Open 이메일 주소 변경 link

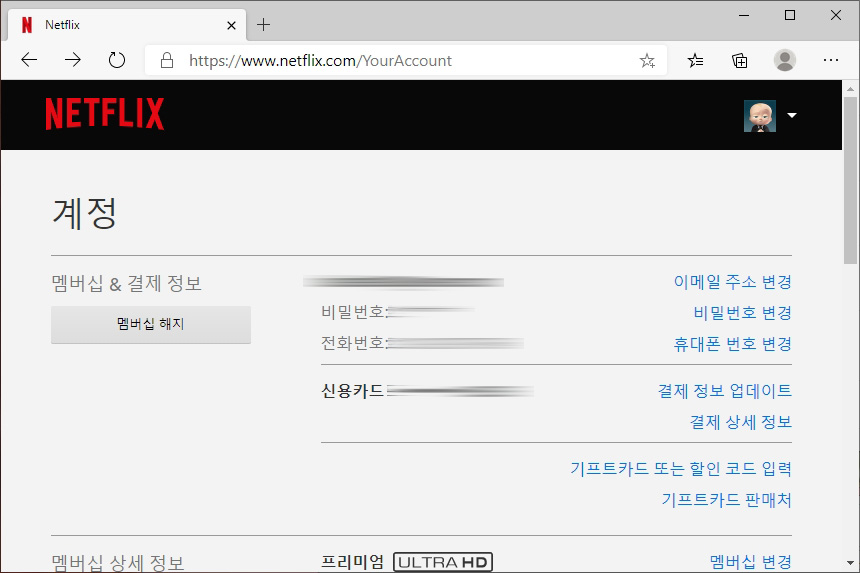(732, 282)
